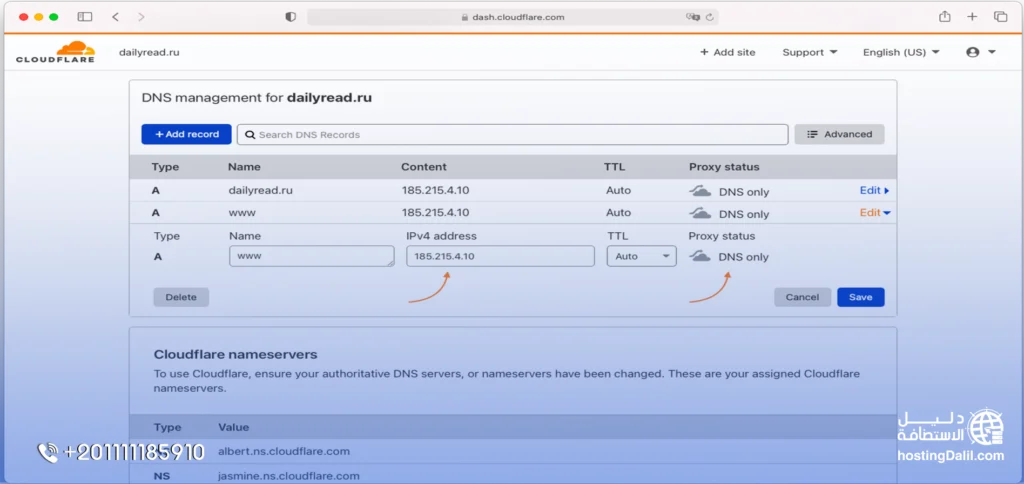This screenshot has height=484, width=1024.
Task: Toggle proxy status cloud in edit form
Action: click(x=700, y=256)
